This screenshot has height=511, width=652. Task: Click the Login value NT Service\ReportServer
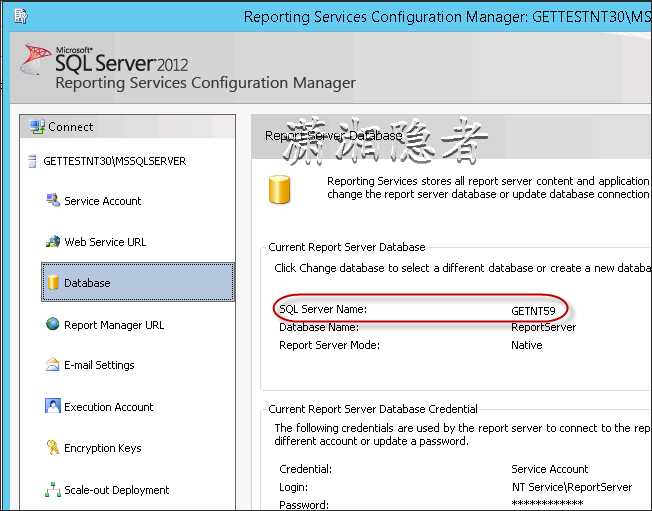(572, 487)
